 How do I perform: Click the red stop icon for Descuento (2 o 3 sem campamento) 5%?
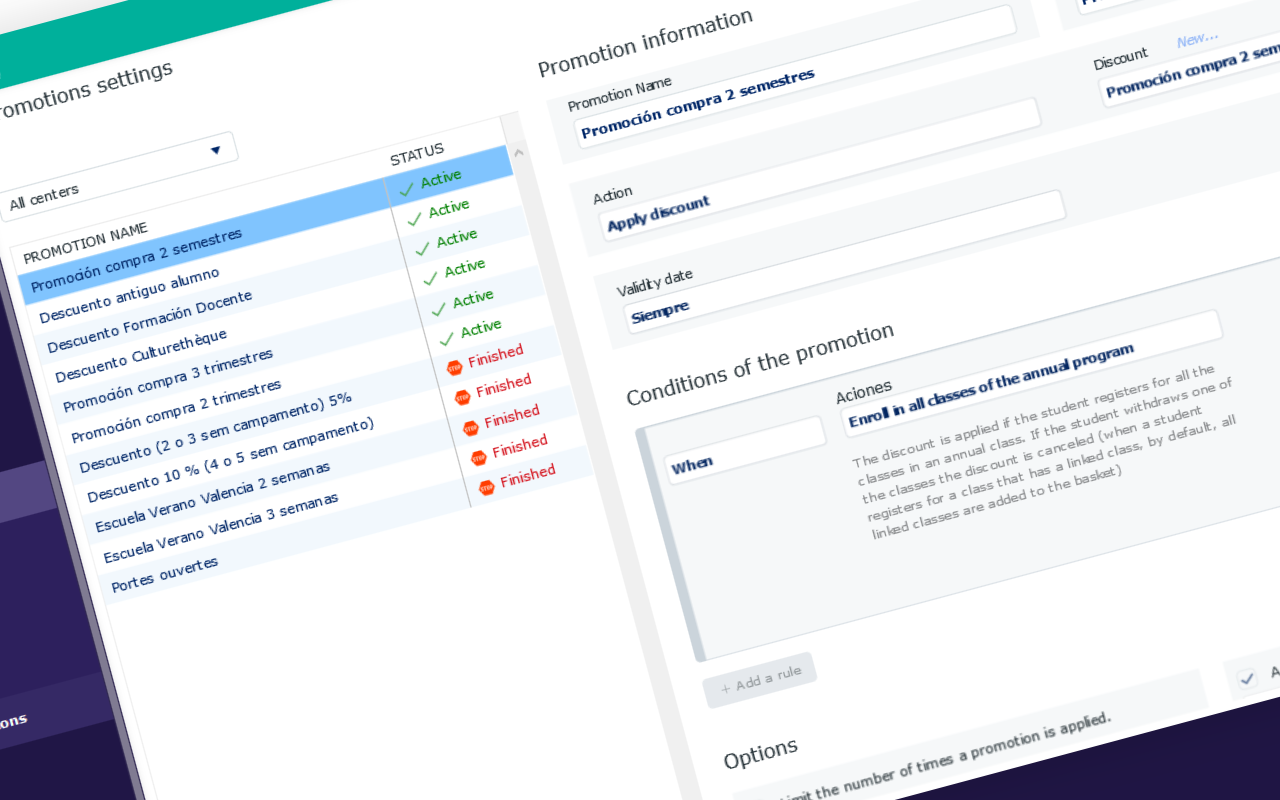click(x=454, y=367)
